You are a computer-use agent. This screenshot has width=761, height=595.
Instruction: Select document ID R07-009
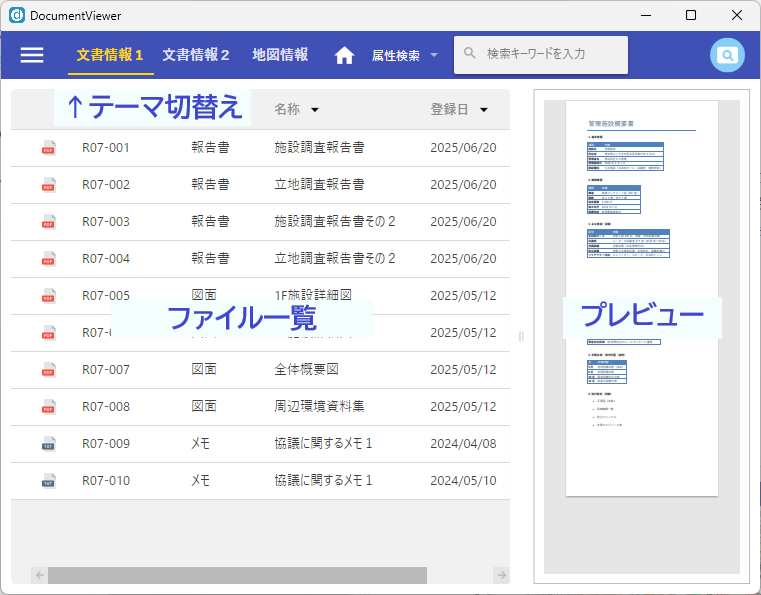click(106, 444)
